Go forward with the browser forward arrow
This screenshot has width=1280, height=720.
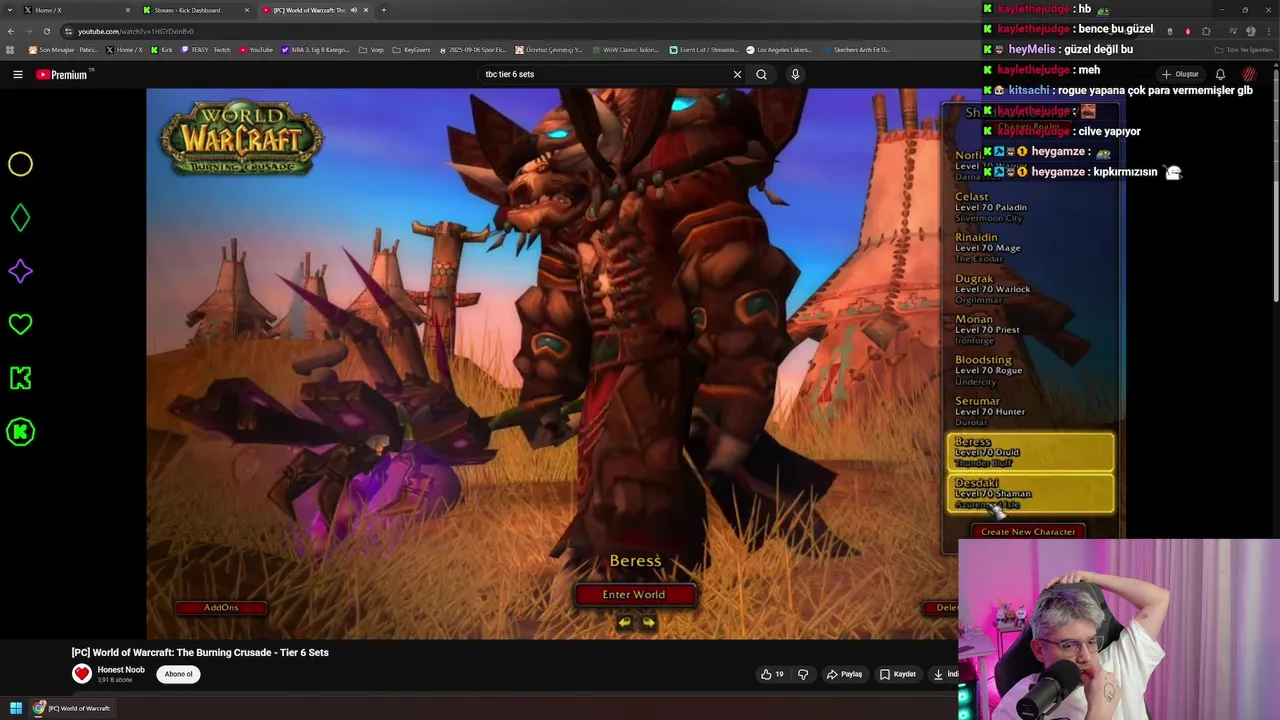click(x=28, y=31)
